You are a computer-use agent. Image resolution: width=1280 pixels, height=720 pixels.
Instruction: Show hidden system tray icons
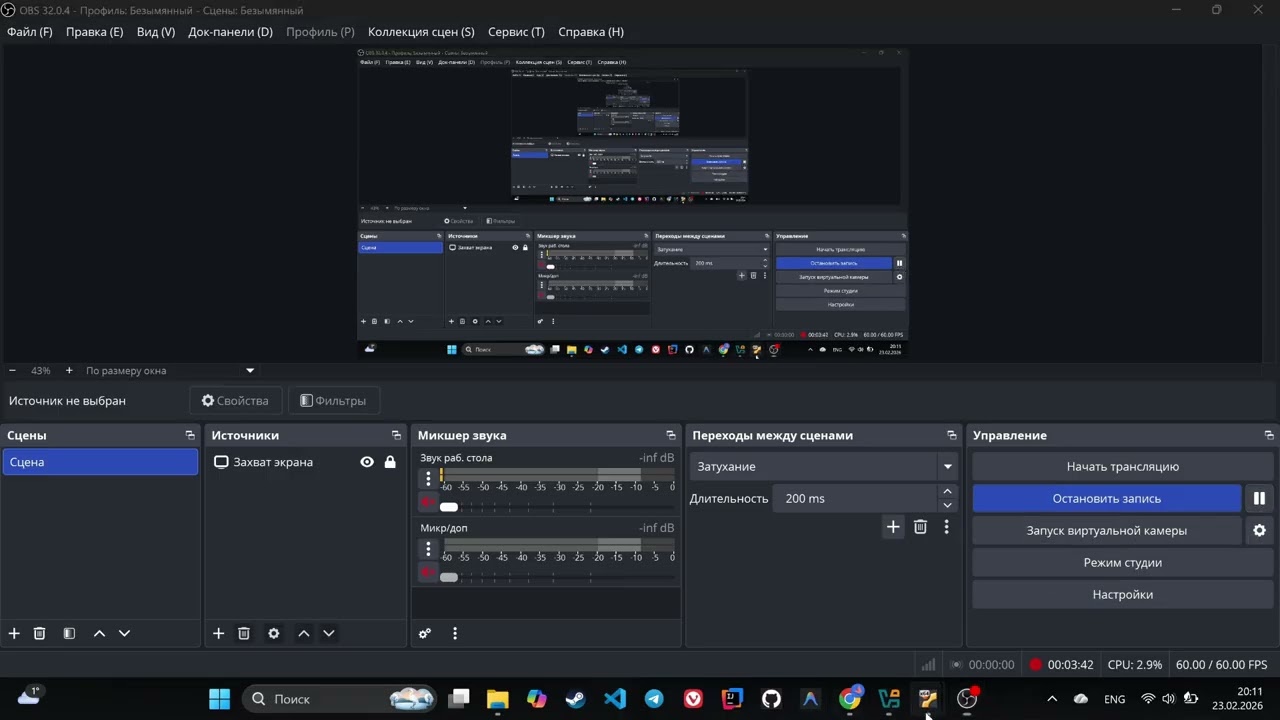pyautogui.click(x=1052, y=699)
